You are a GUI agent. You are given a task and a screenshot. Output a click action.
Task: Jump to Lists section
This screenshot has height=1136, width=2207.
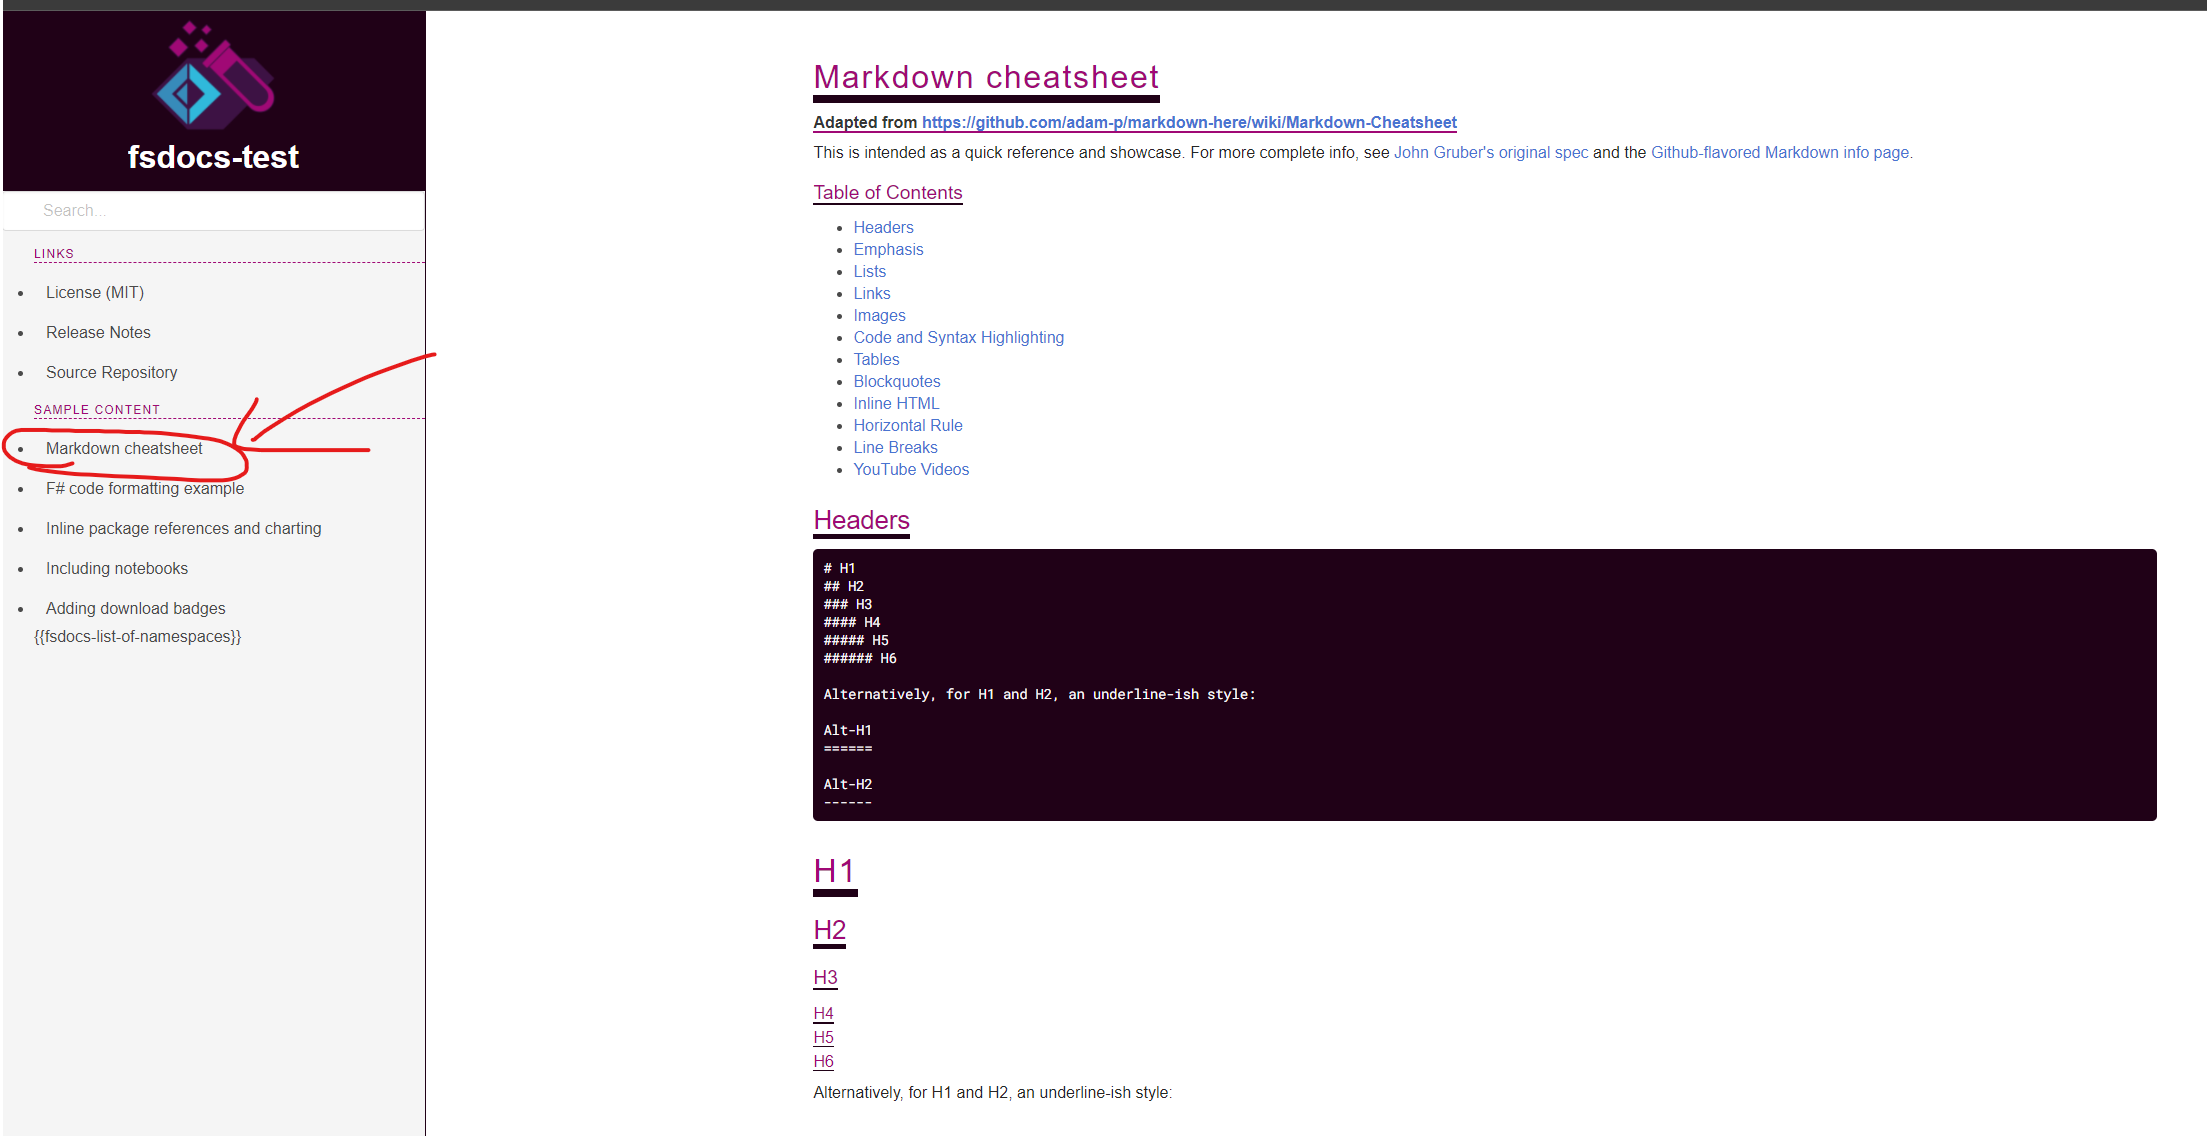(869, 271)
